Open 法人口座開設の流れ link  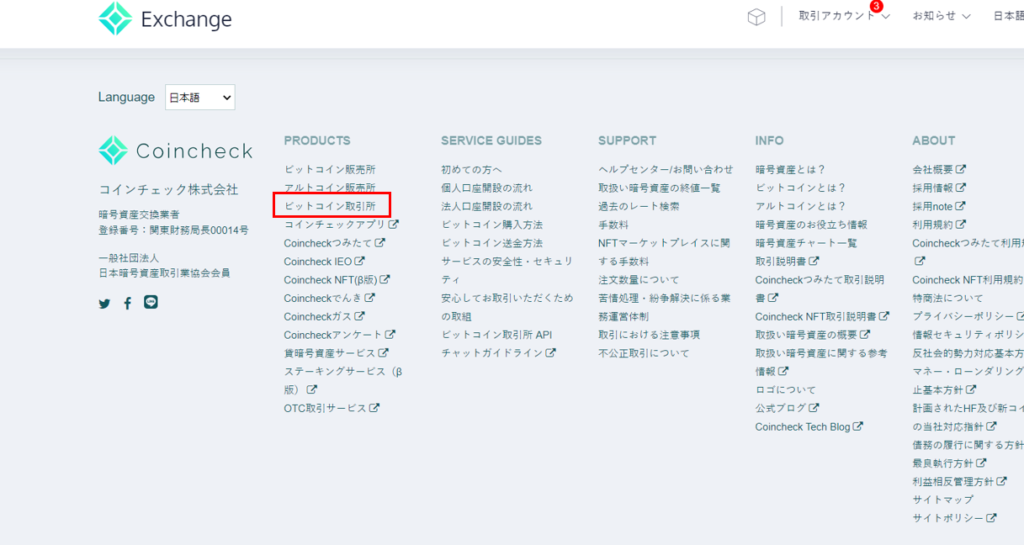487,206
